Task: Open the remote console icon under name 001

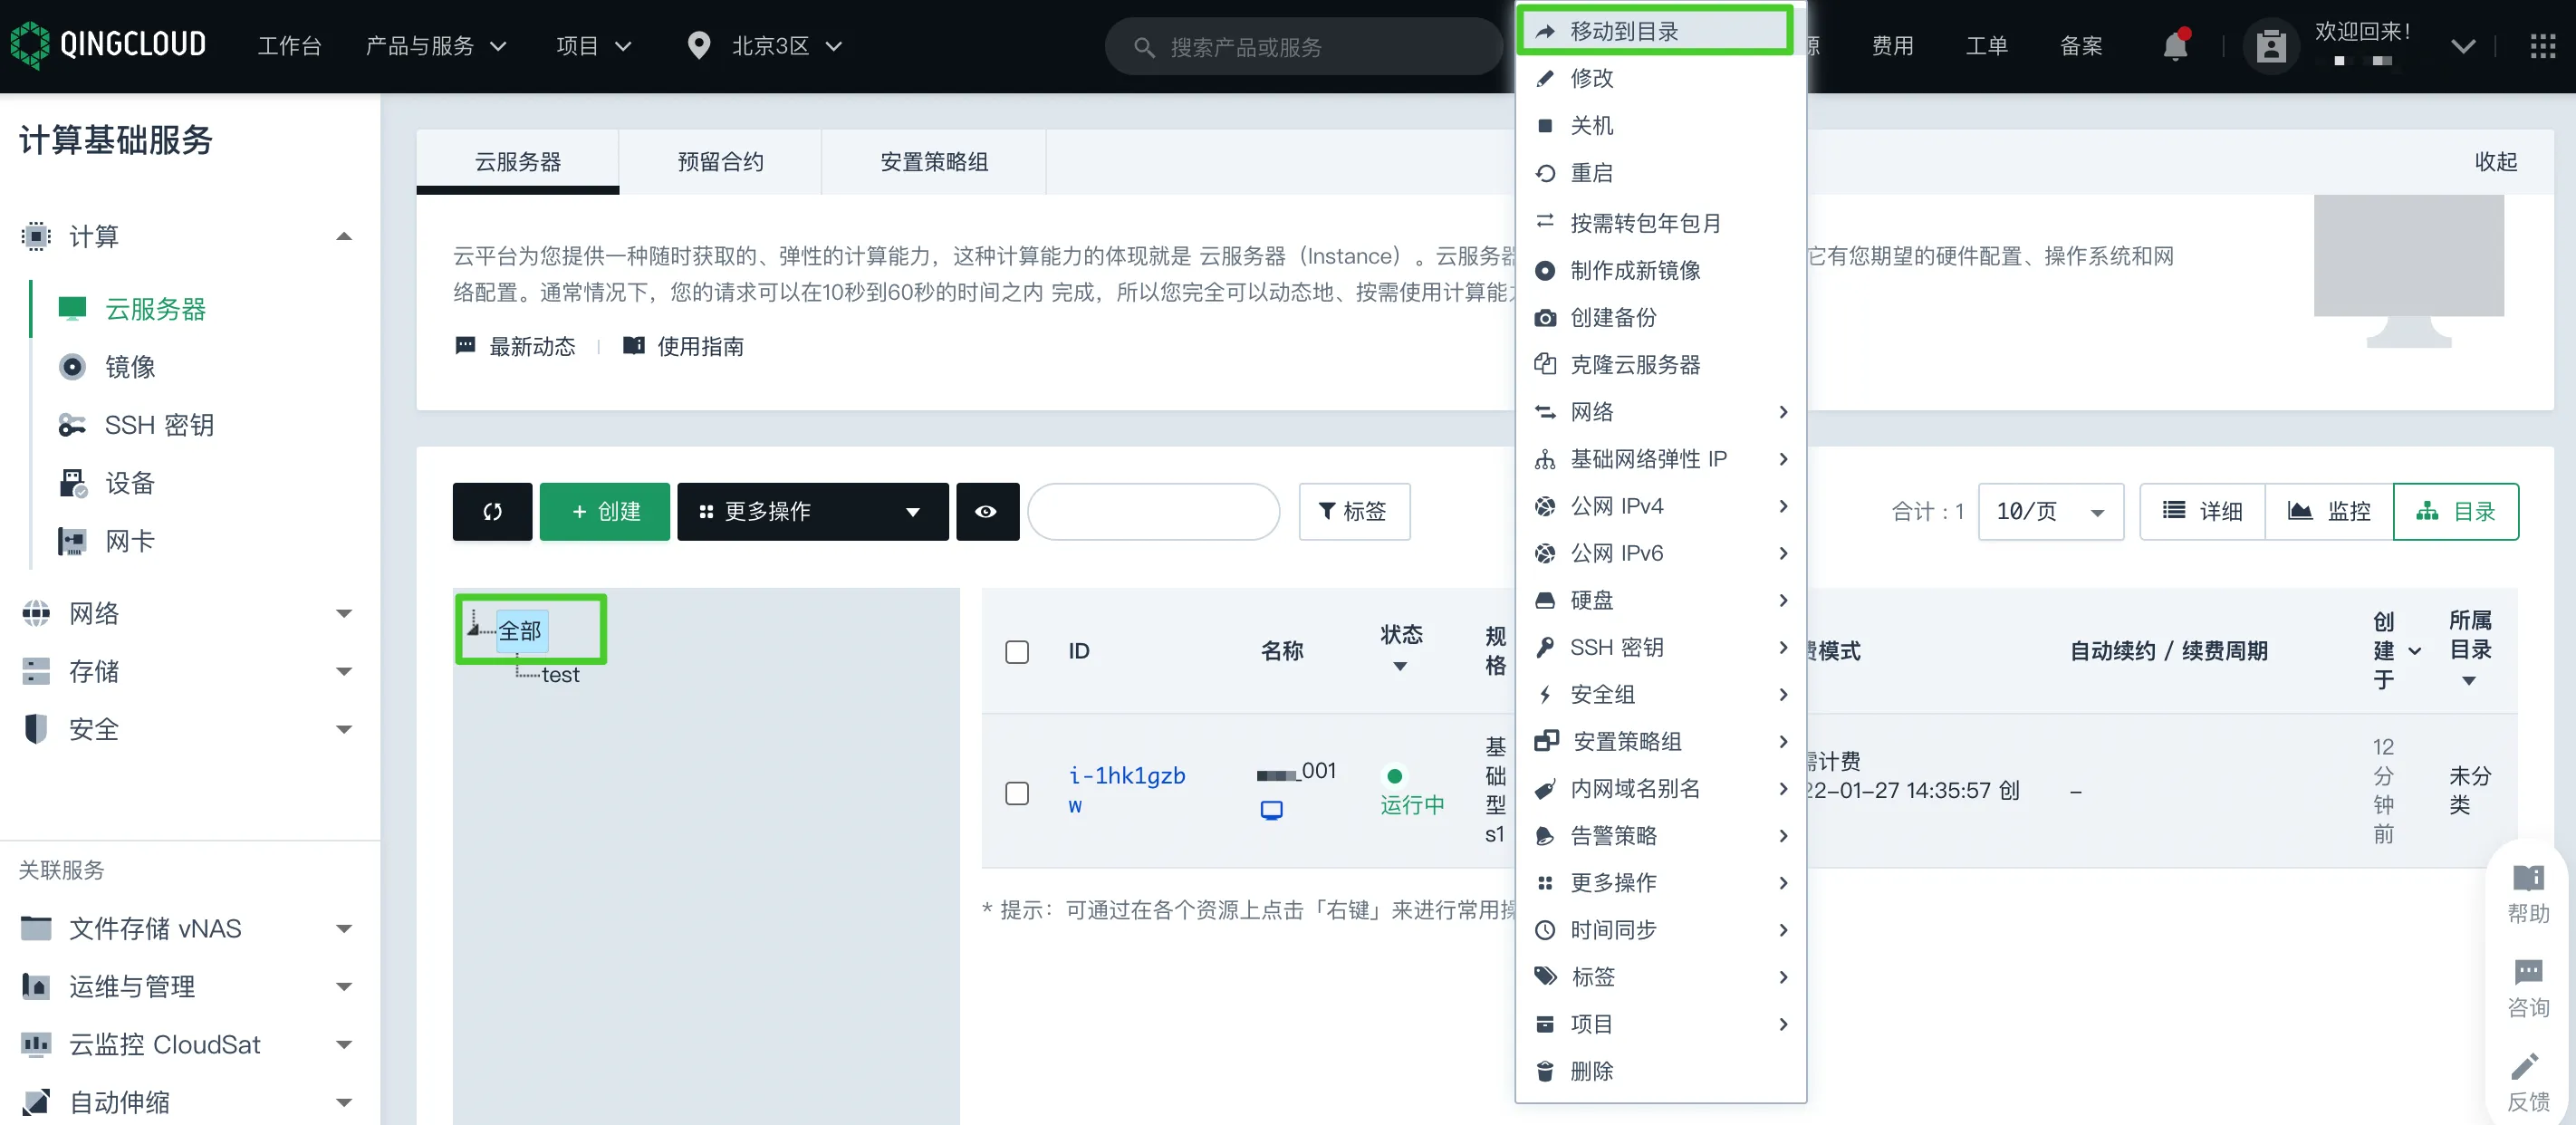Action: tap(1271, 810)
